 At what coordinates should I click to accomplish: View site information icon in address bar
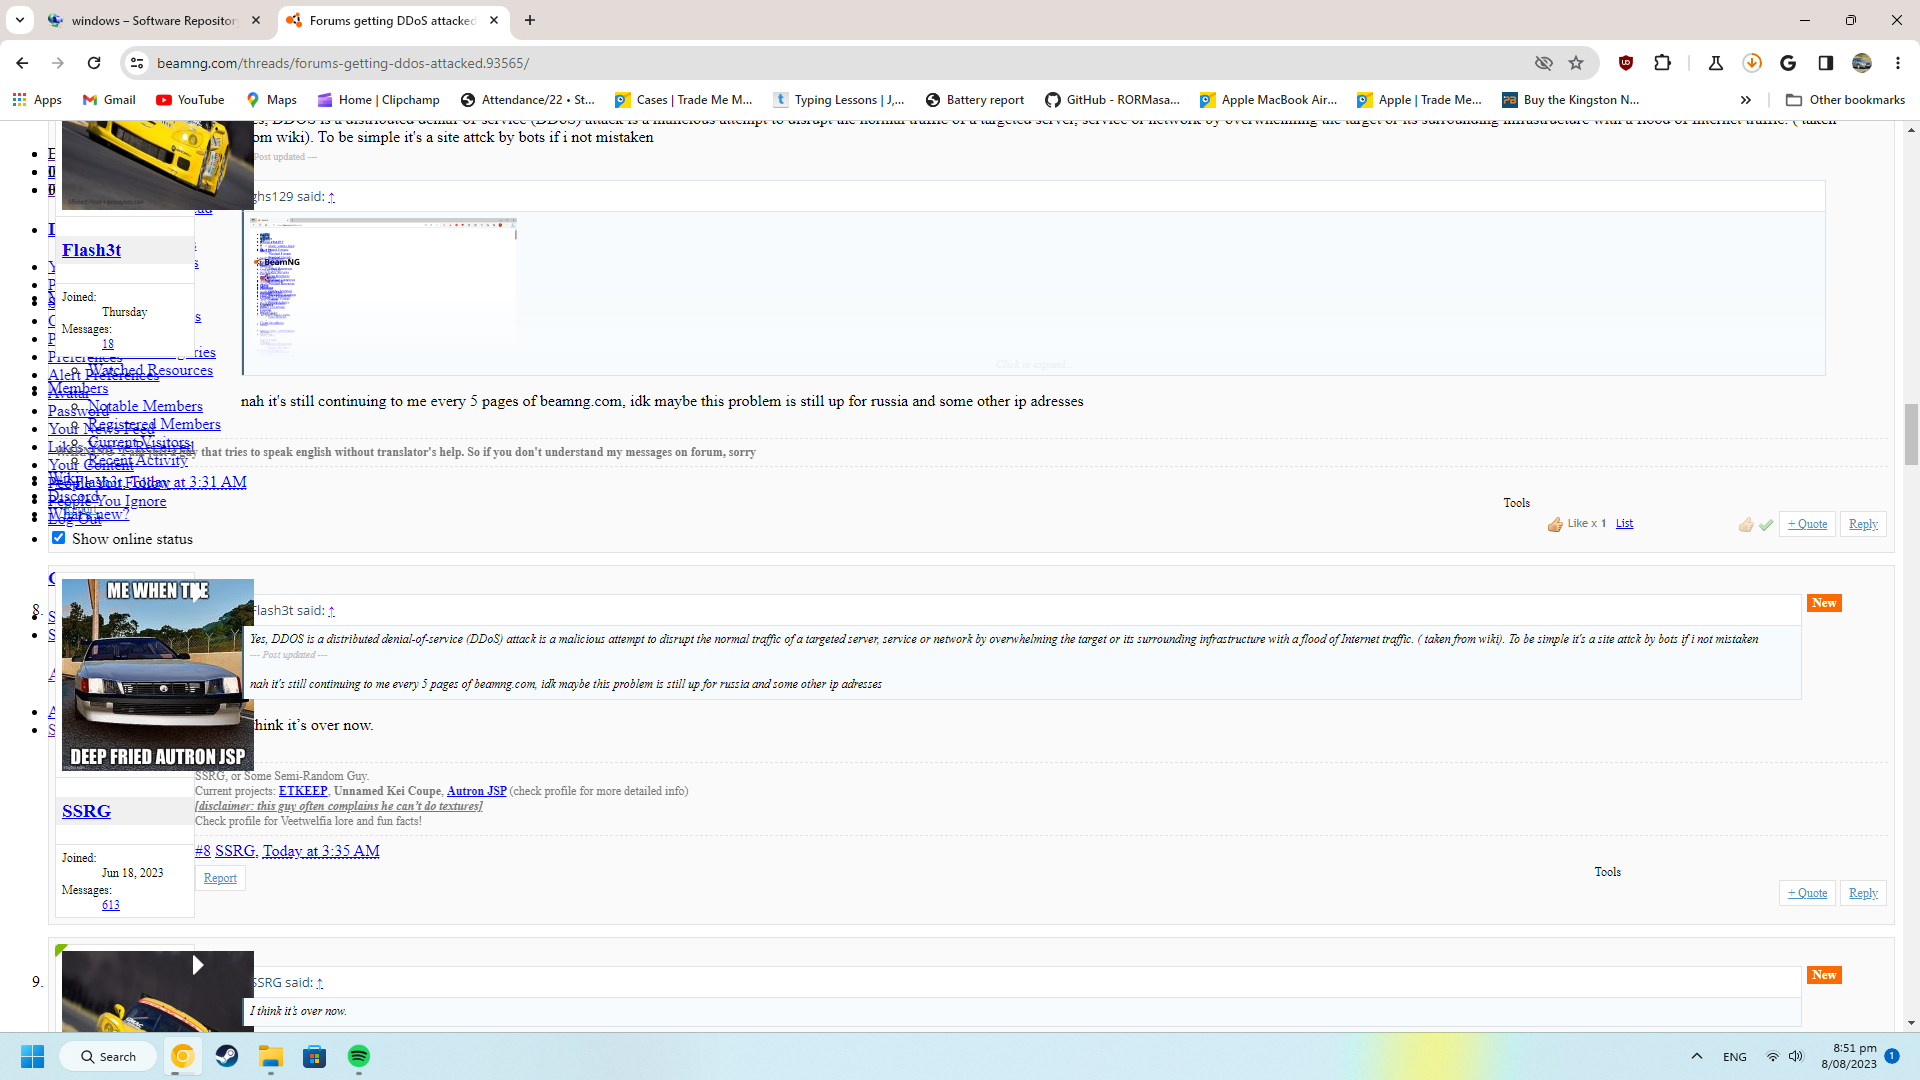click(137, 63)
